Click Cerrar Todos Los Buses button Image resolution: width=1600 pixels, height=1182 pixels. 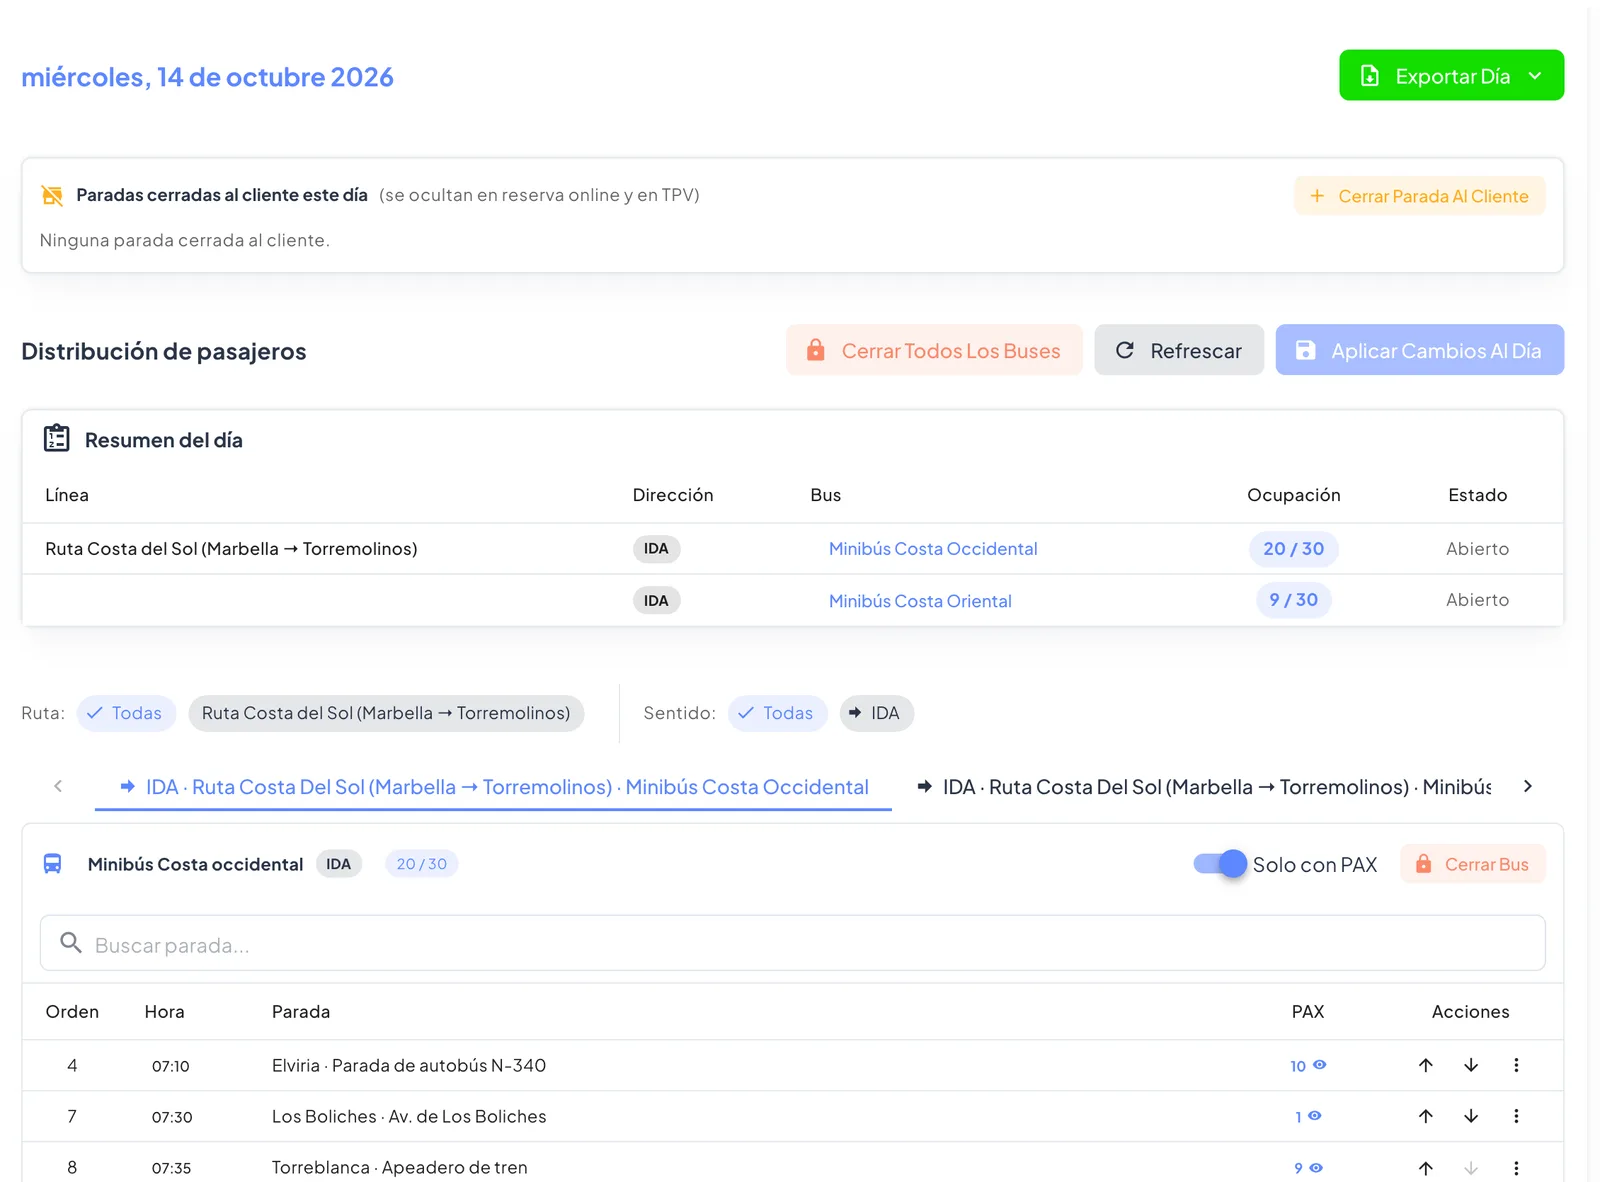click(x=934, y=350)
